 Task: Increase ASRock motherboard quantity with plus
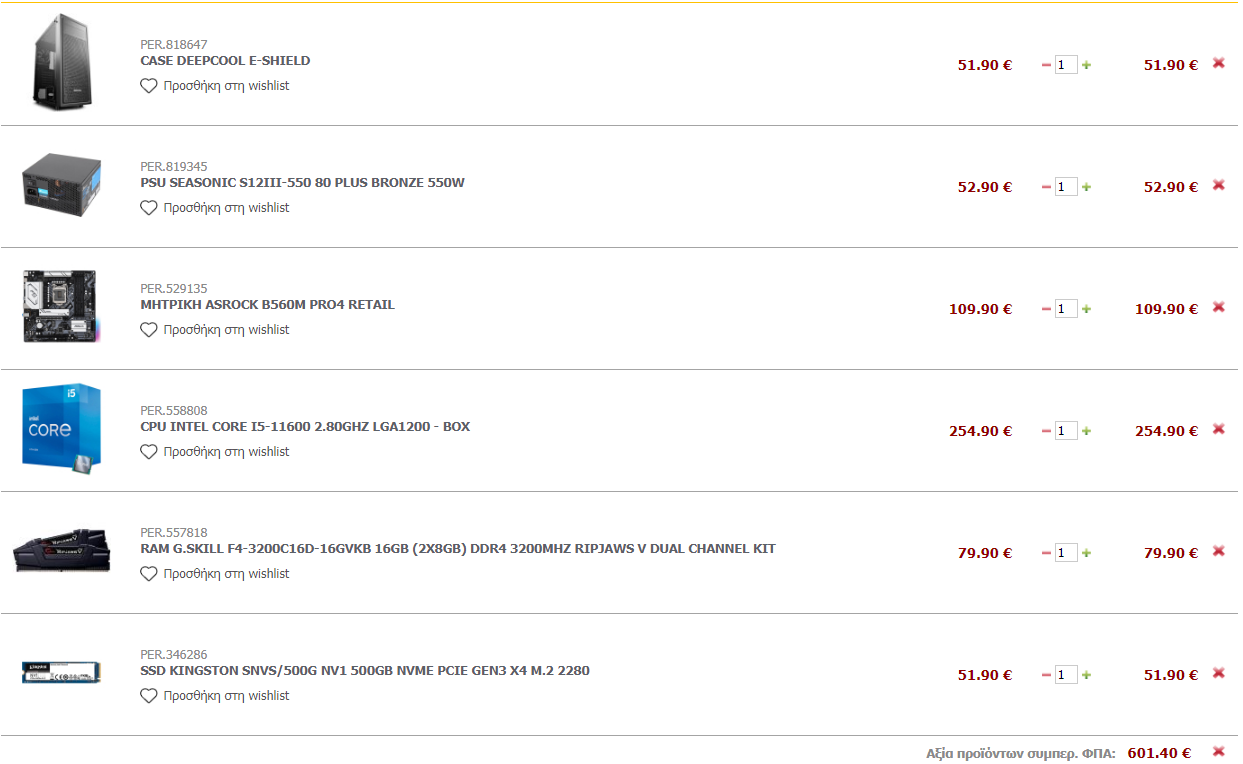tap(1087, 309)
